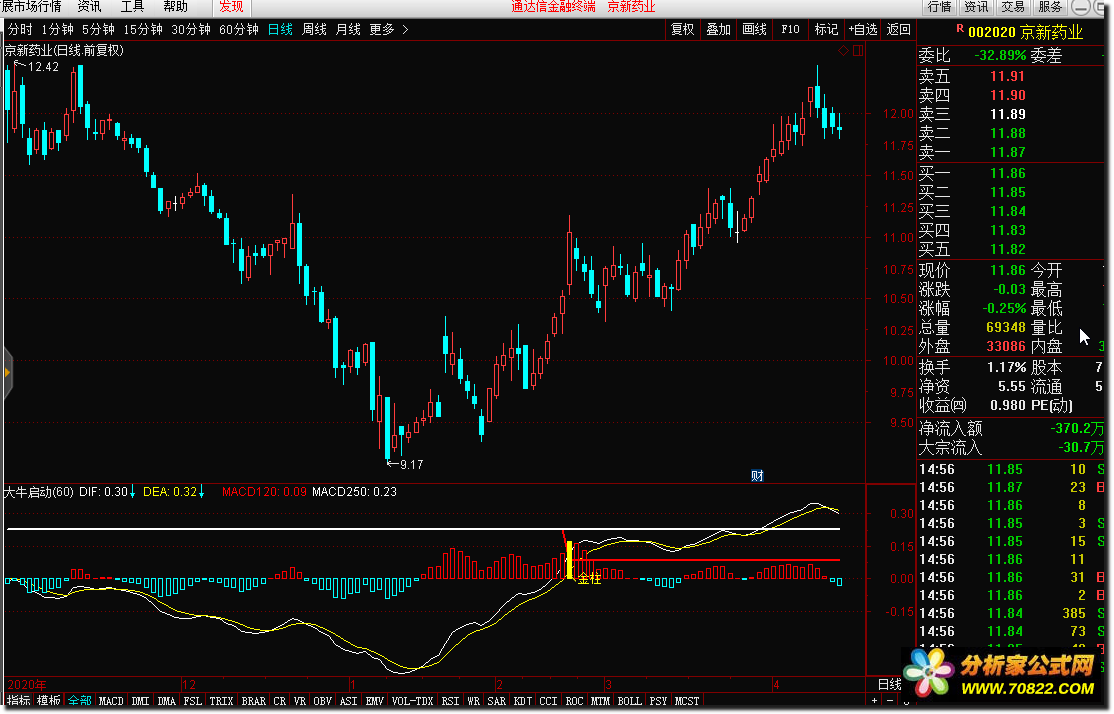
Task: Select the 1分钟 period
Action: click(x=58, y=29)
